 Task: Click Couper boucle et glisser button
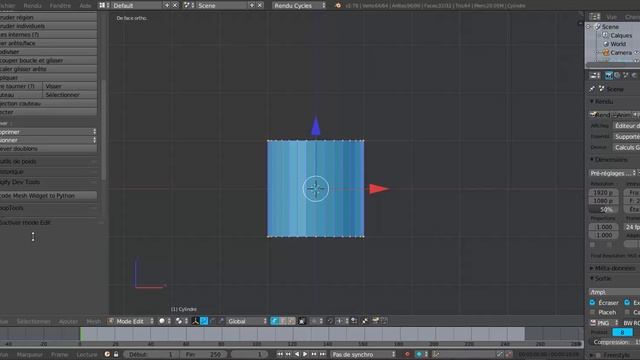48,60
